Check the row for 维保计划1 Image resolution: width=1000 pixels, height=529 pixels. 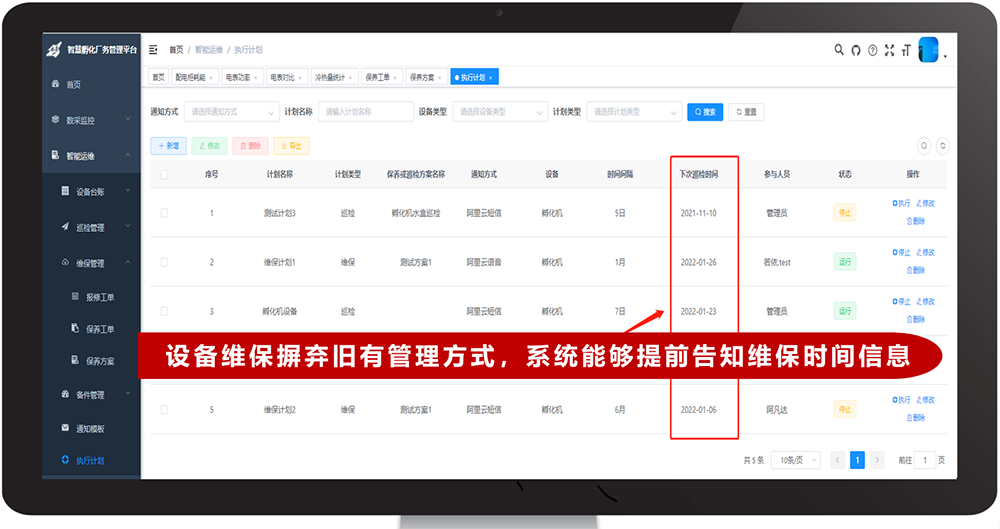point(165,262)
